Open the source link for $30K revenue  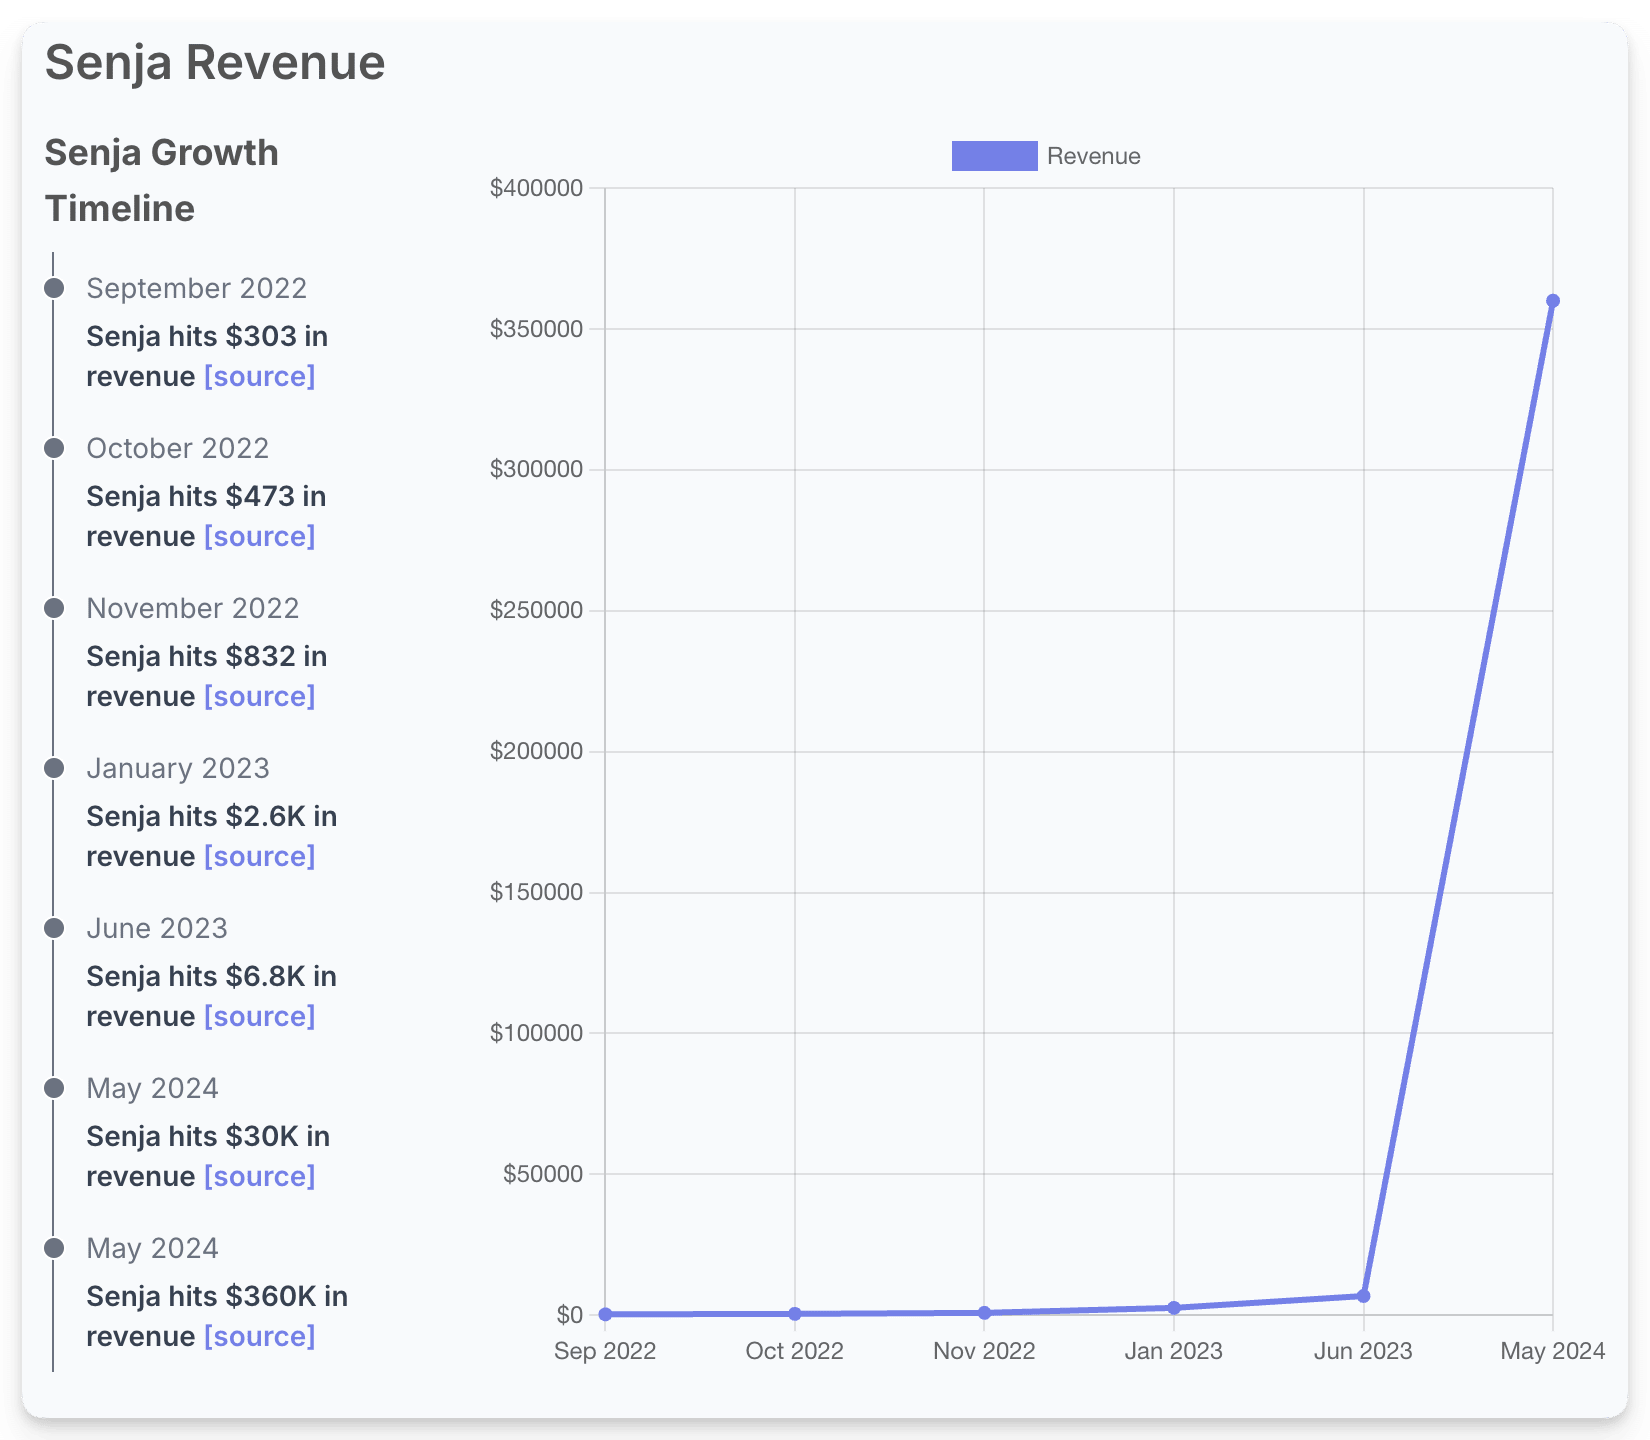pyautogui.click(x=260, y=1177)
